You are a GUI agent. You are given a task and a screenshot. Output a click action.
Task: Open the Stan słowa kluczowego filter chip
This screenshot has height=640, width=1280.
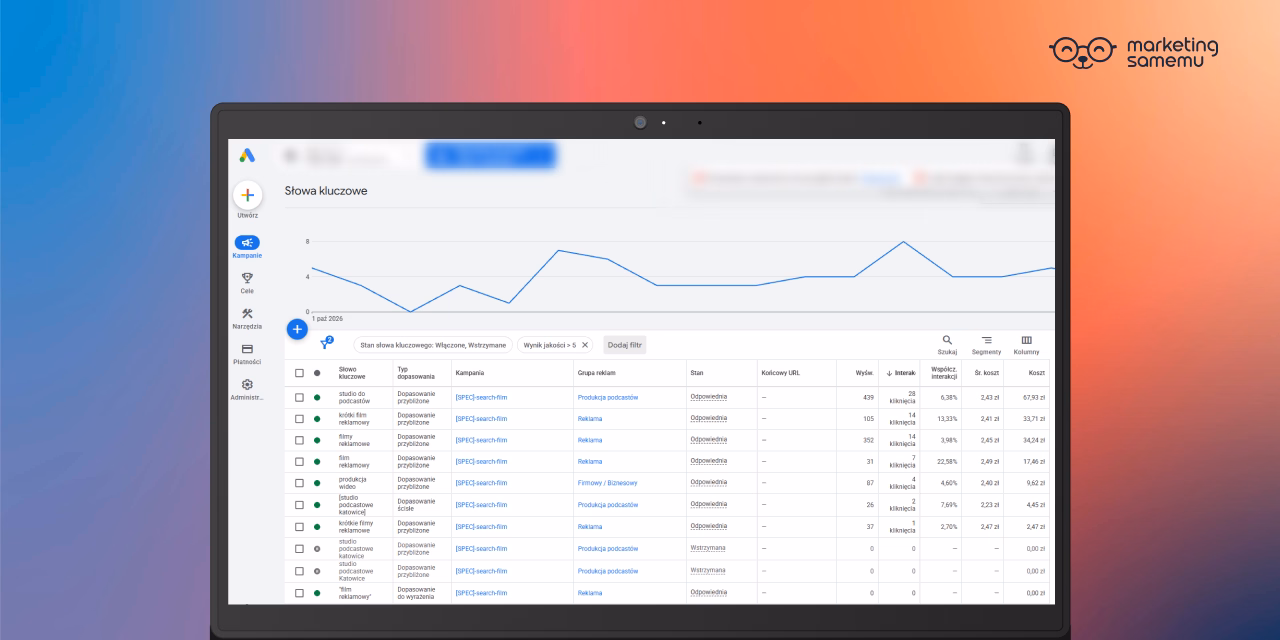point(433,345)
